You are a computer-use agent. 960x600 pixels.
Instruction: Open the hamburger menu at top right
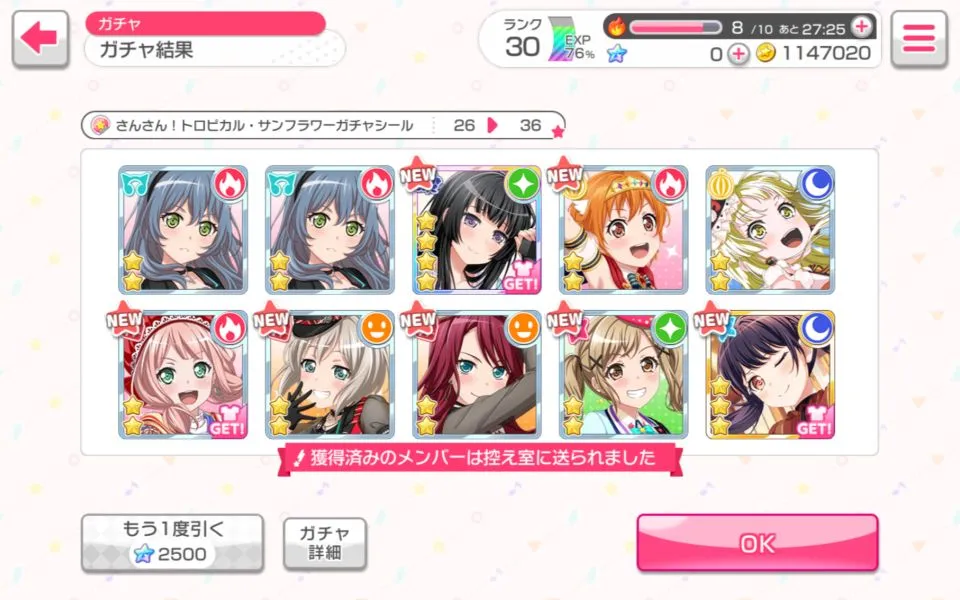tap(918, 39)
